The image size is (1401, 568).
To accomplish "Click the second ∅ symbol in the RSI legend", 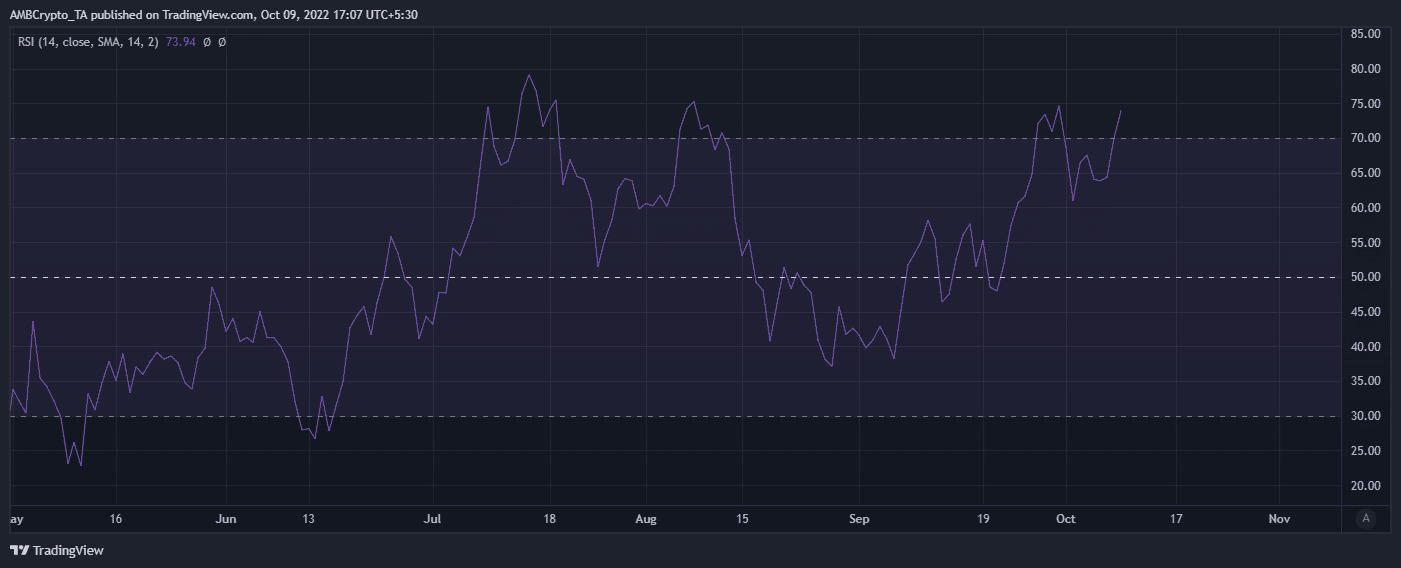I will (221, 42).
